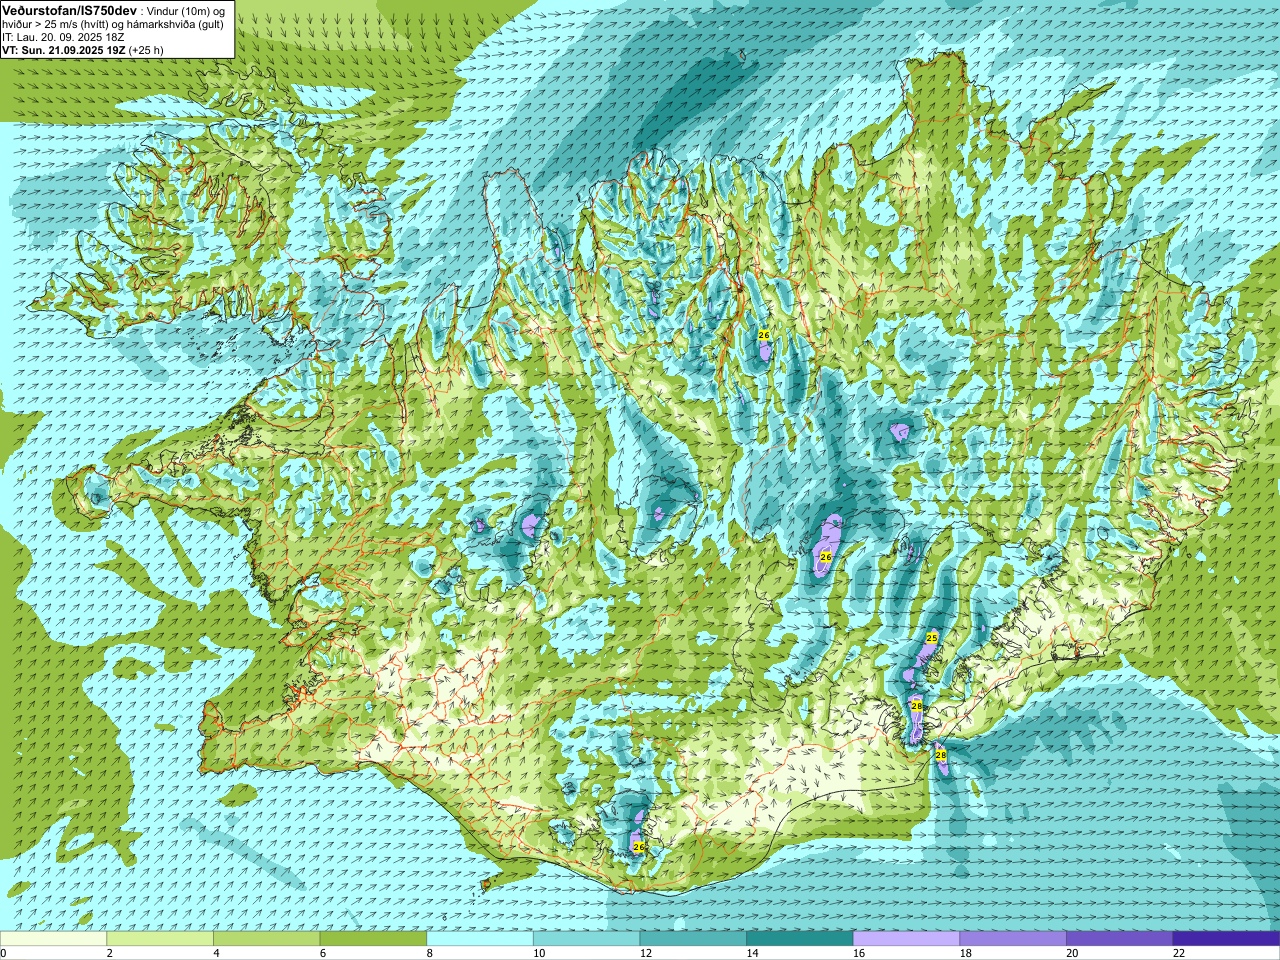Click the legend scale number 16
This screenshot has width=1280, height=960.
coord(859,953)
